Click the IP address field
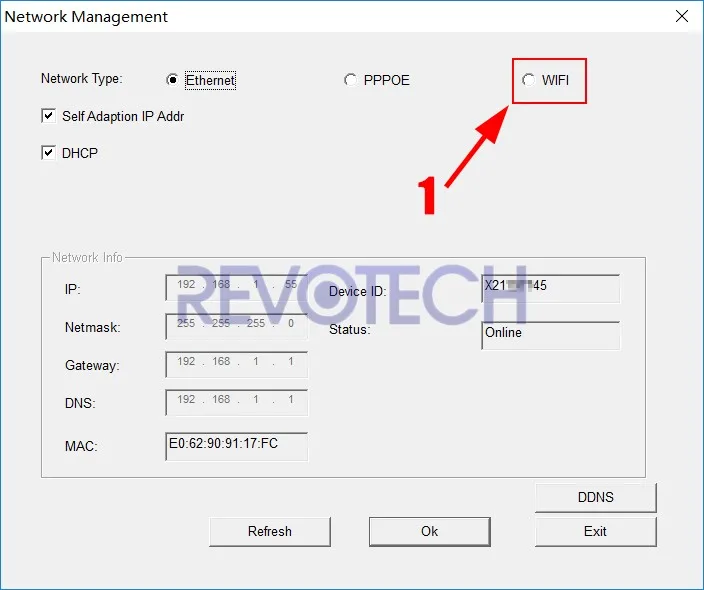Screen dimensions: 704x590 (237, 288)
